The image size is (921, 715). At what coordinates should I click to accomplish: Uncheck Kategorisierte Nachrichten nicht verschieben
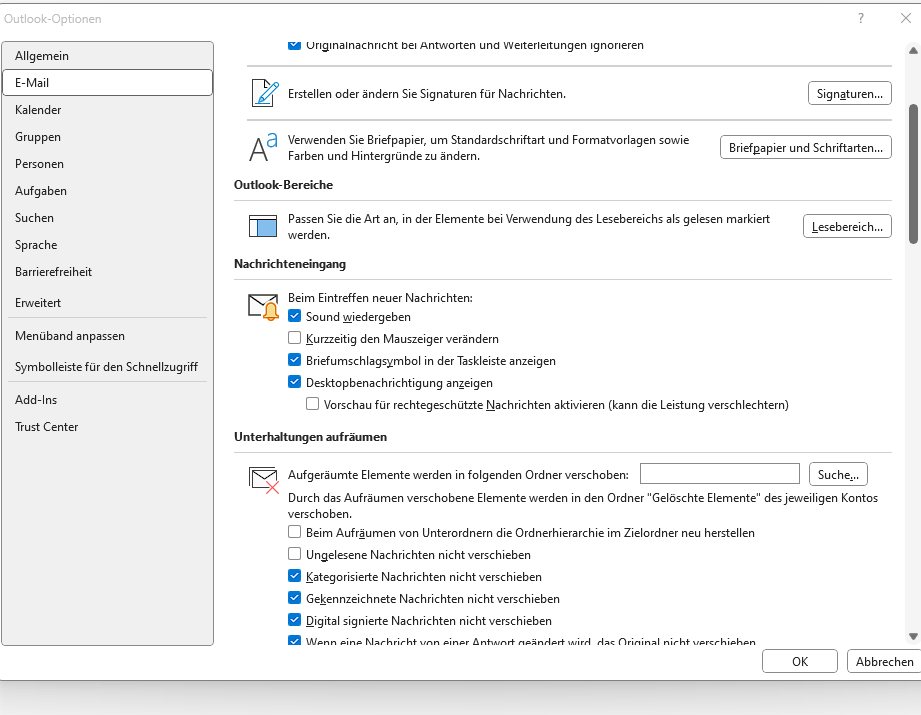pyautogui.click(x=294, y=576)
